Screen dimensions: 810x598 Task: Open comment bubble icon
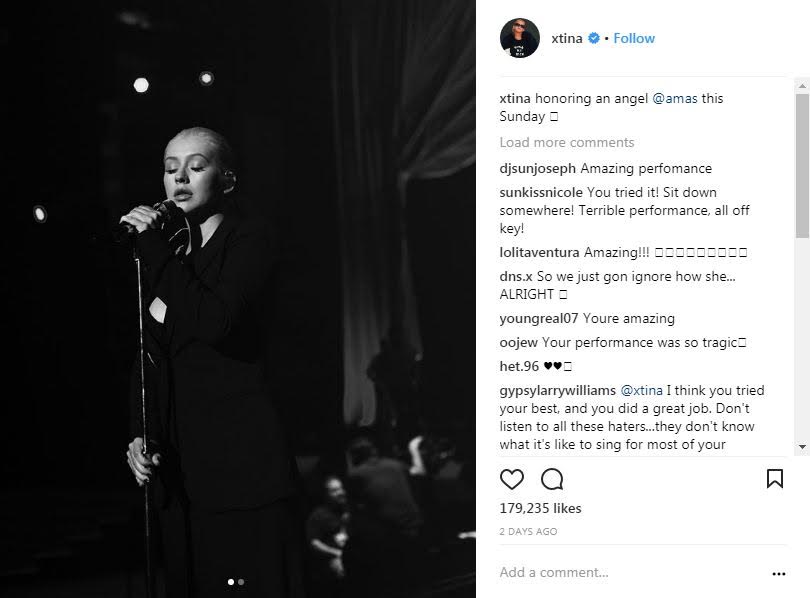[552, 479]
